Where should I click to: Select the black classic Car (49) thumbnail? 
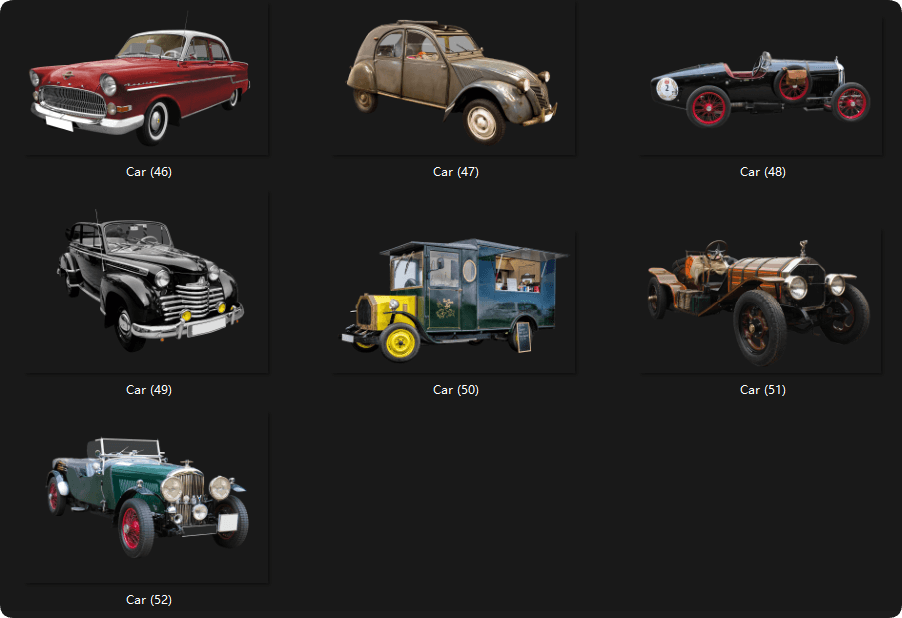point(150,282)
